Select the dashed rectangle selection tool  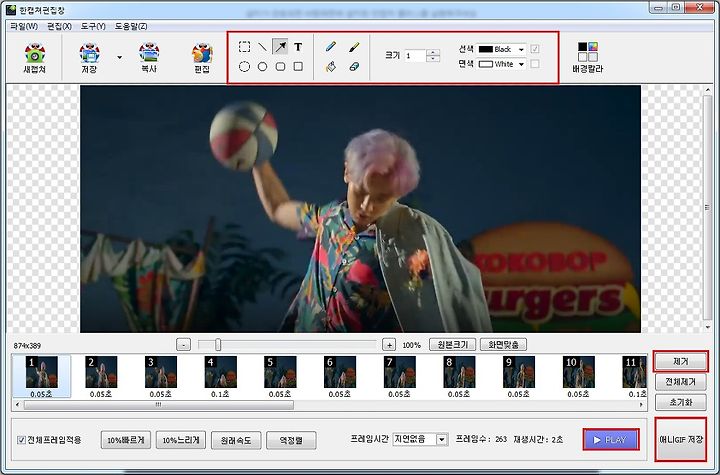click(244, 47)
